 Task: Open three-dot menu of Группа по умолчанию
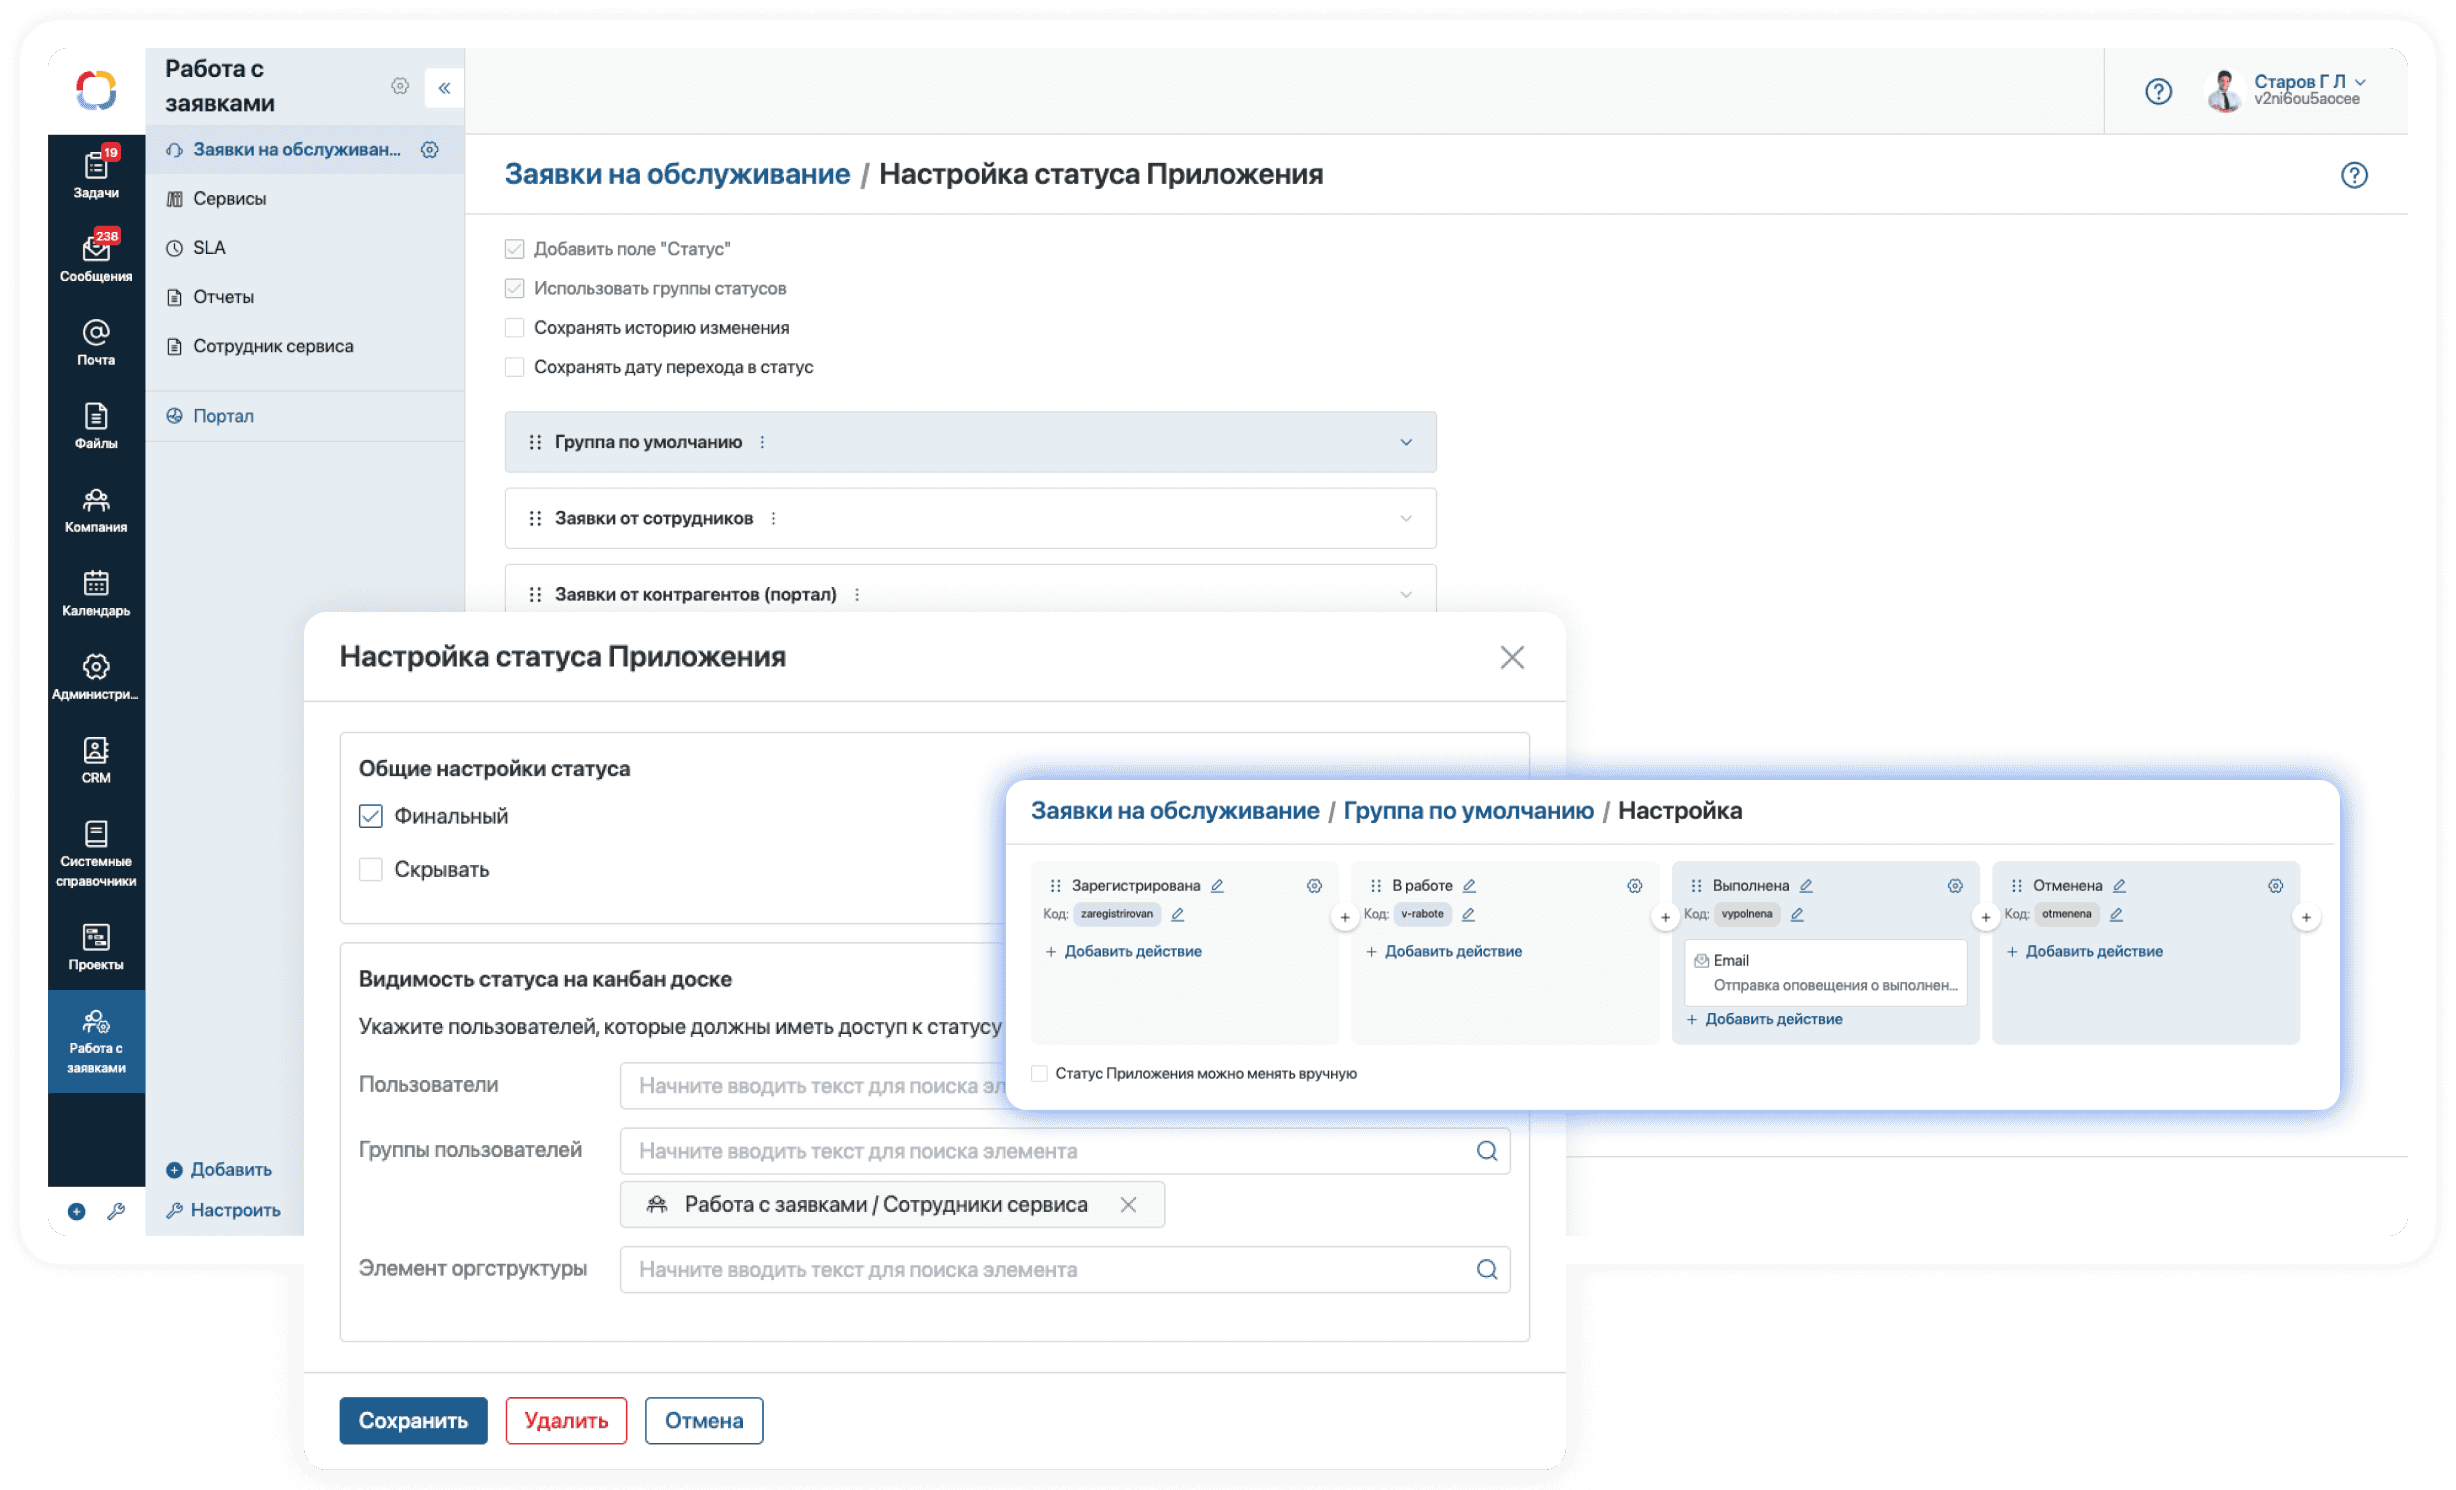(762, 442)
